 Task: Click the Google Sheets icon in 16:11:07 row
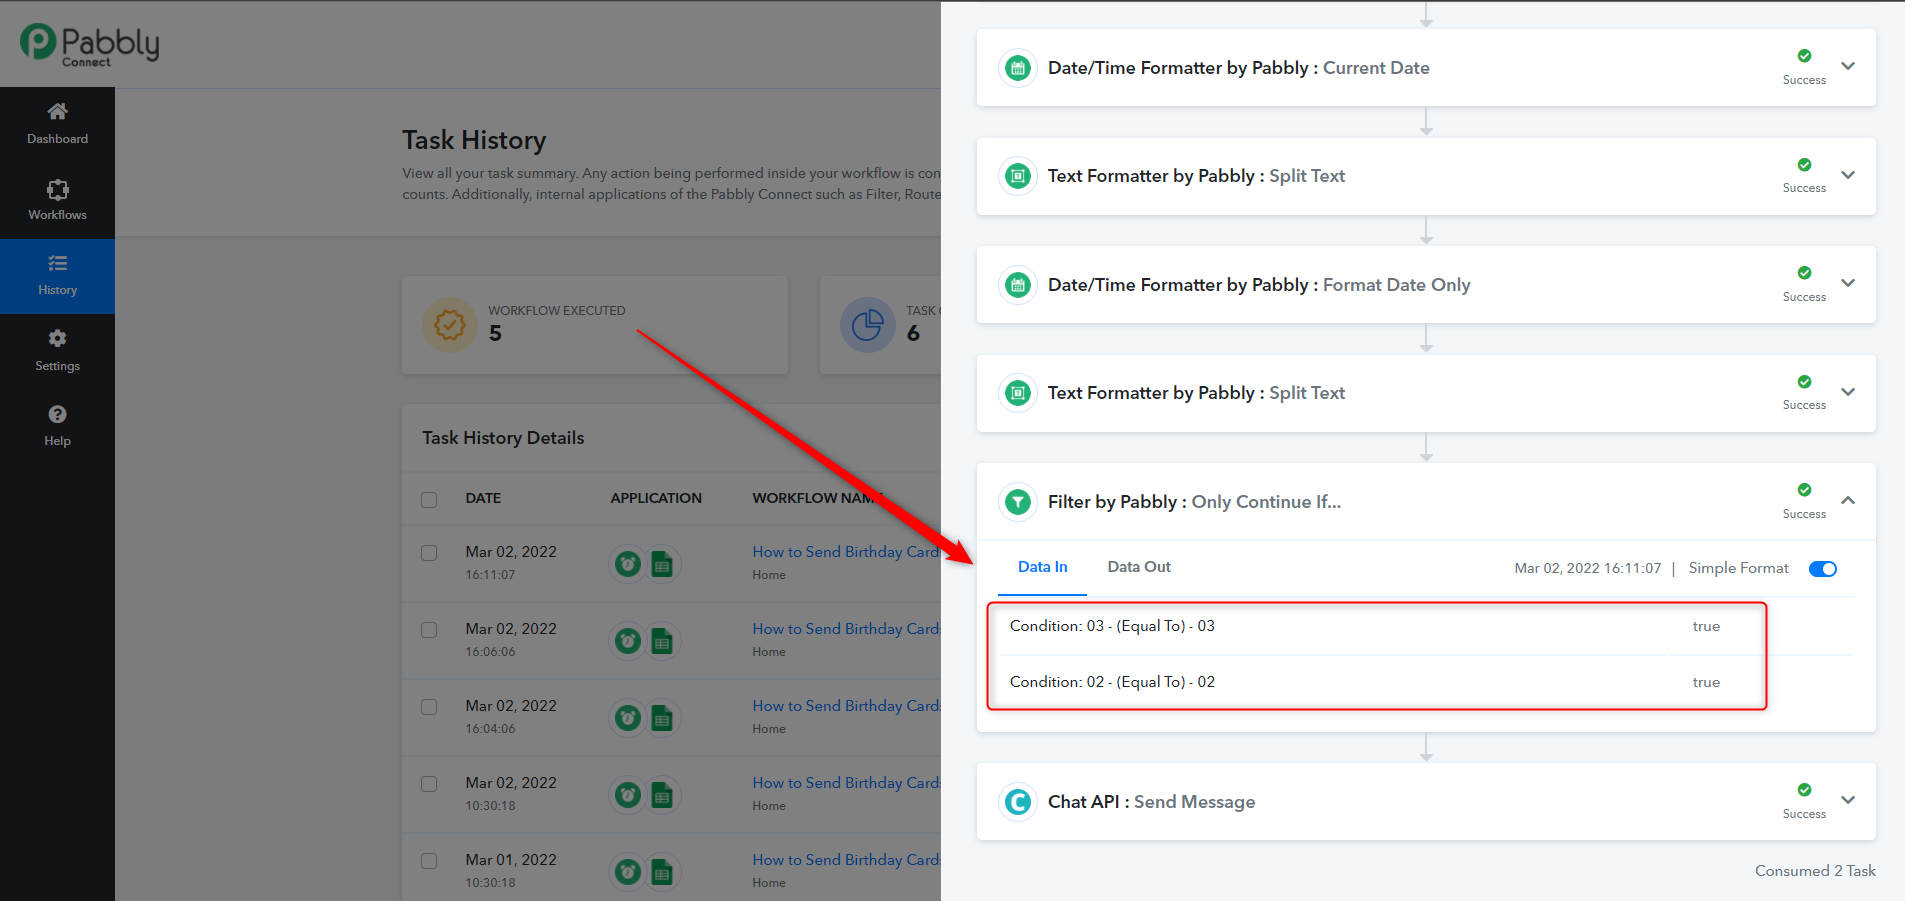[x=662, y=564]
